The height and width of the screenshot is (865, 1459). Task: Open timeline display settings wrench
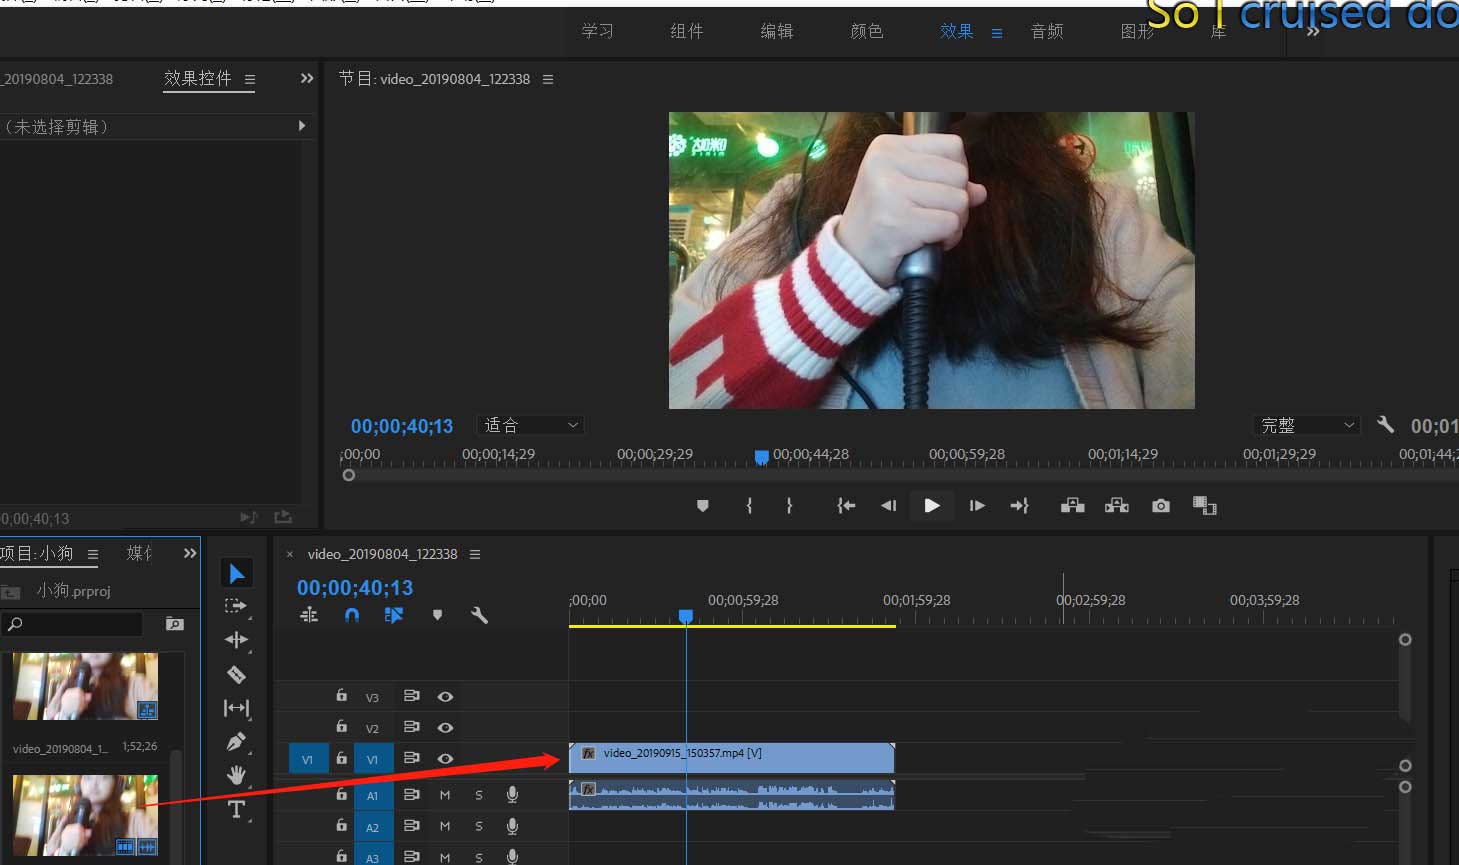pos(479,615)
